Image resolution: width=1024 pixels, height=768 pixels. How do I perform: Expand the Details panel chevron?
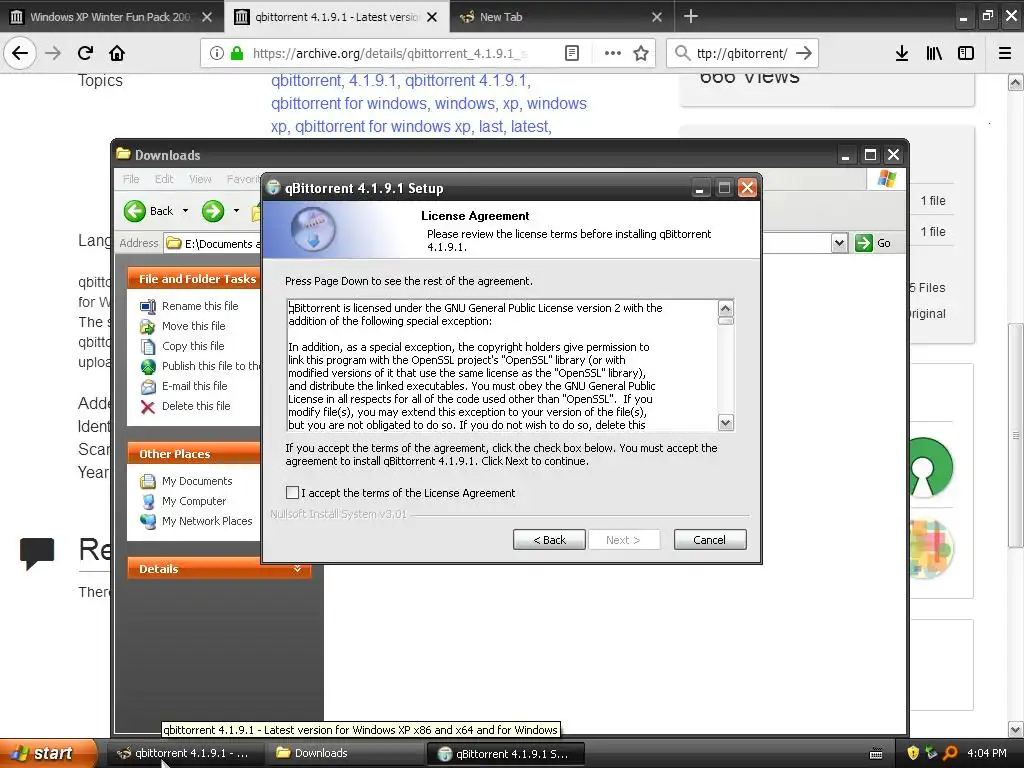[x=297, y=569]
